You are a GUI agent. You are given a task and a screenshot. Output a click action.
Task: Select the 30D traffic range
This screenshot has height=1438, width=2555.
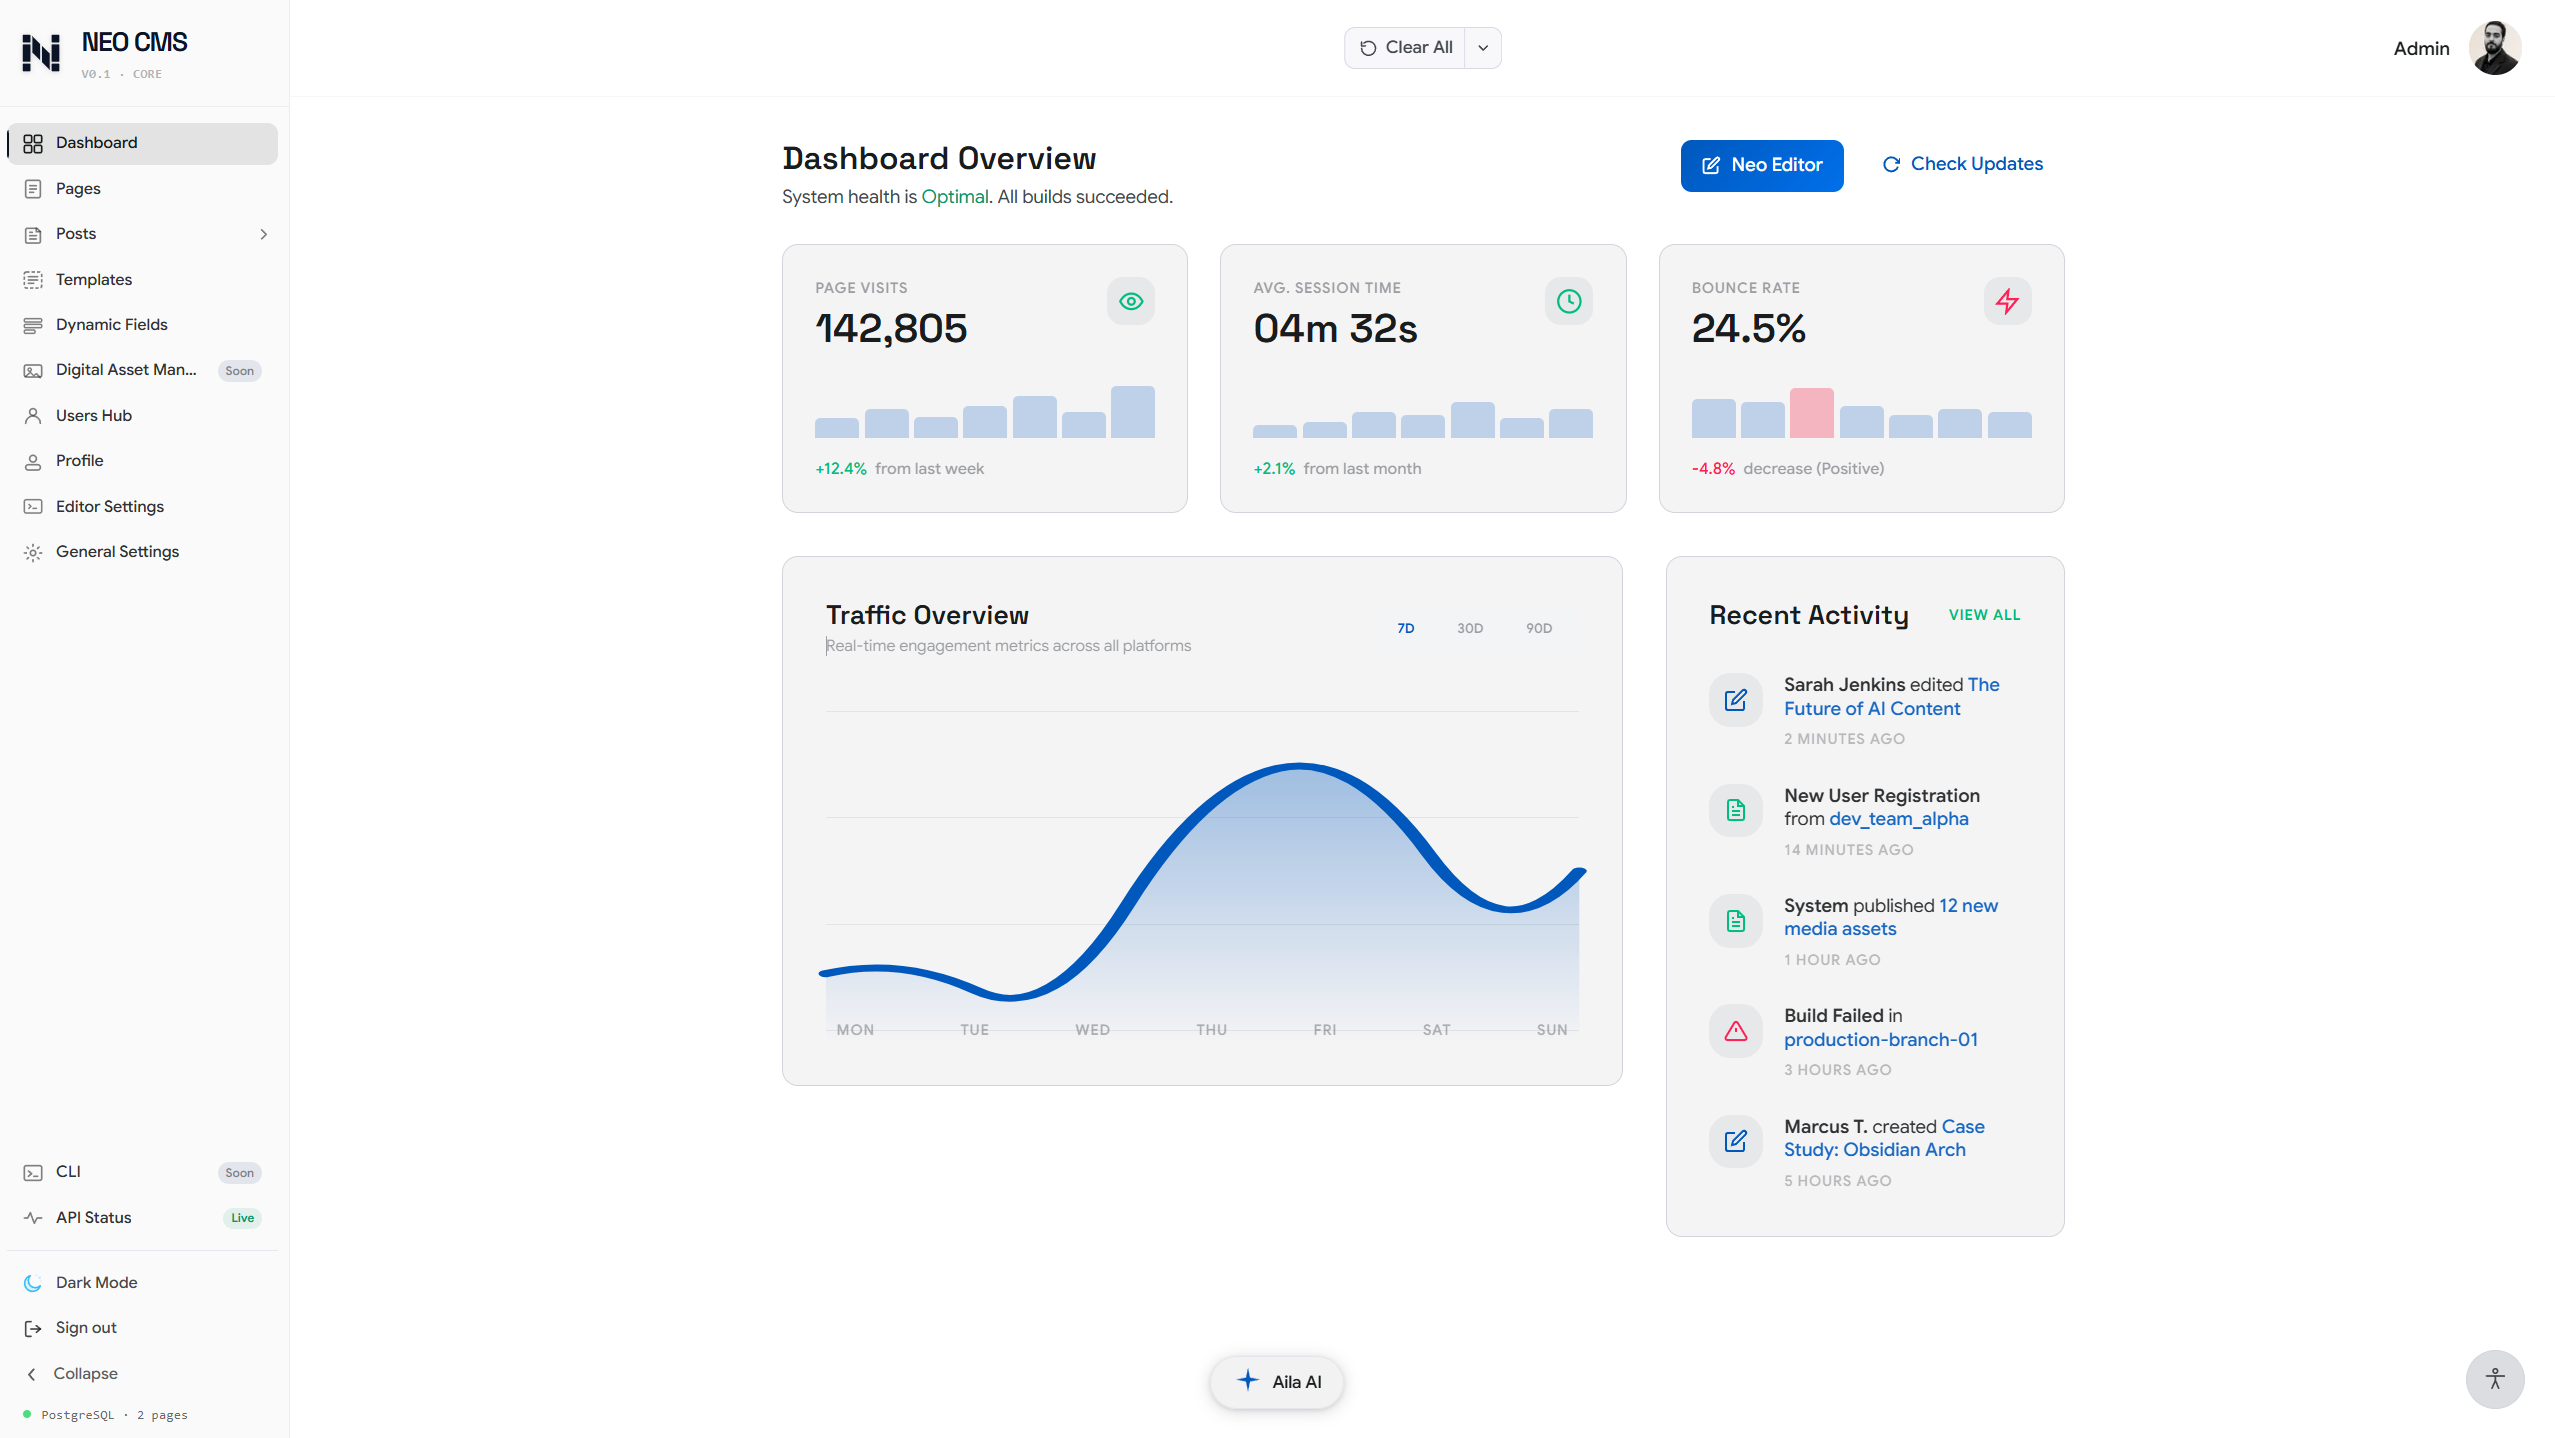(1469, 628)
